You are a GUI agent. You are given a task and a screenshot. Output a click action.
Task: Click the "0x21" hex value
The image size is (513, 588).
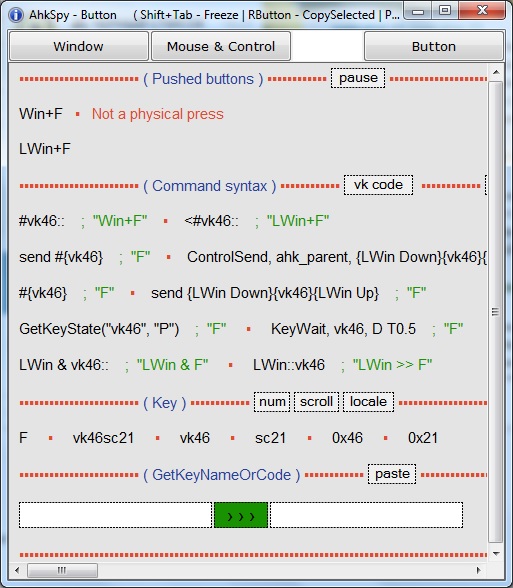[x=423, y=438]
